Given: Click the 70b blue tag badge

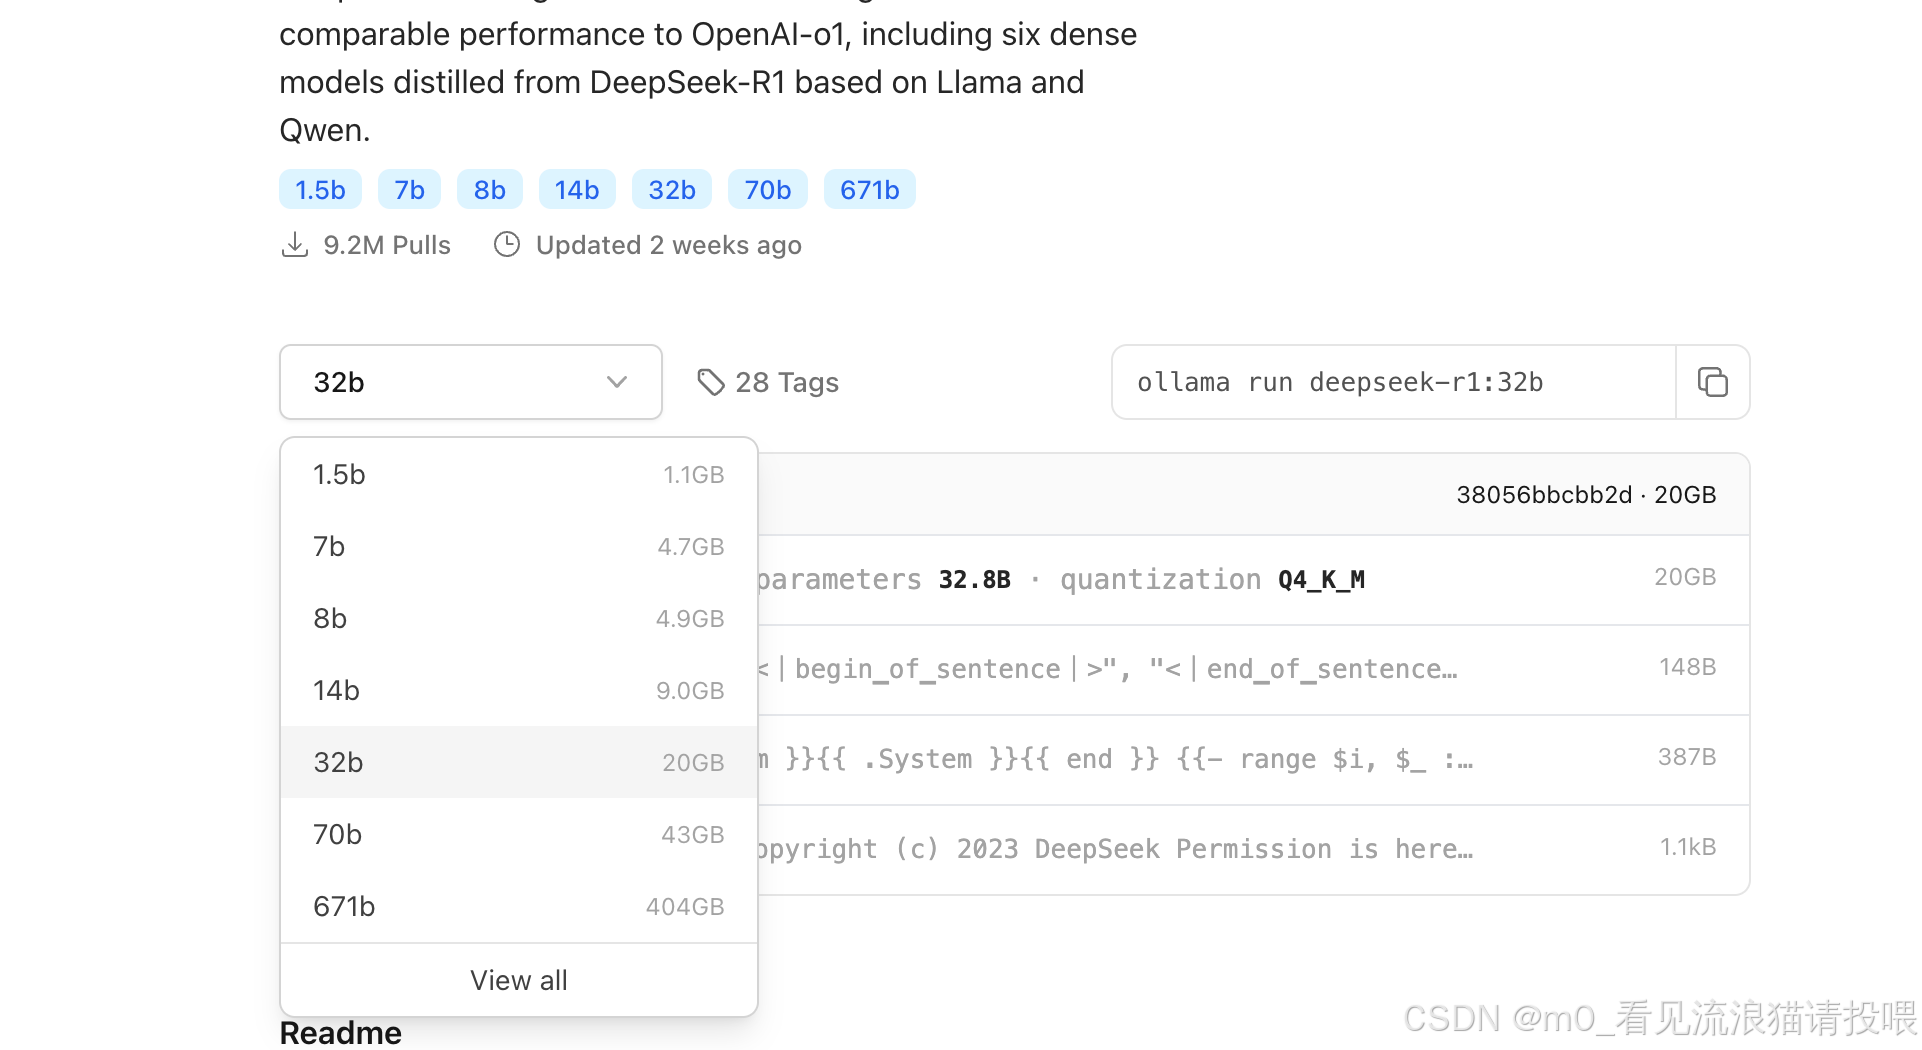Looking at the screenshot, I should tap(767, 190).
